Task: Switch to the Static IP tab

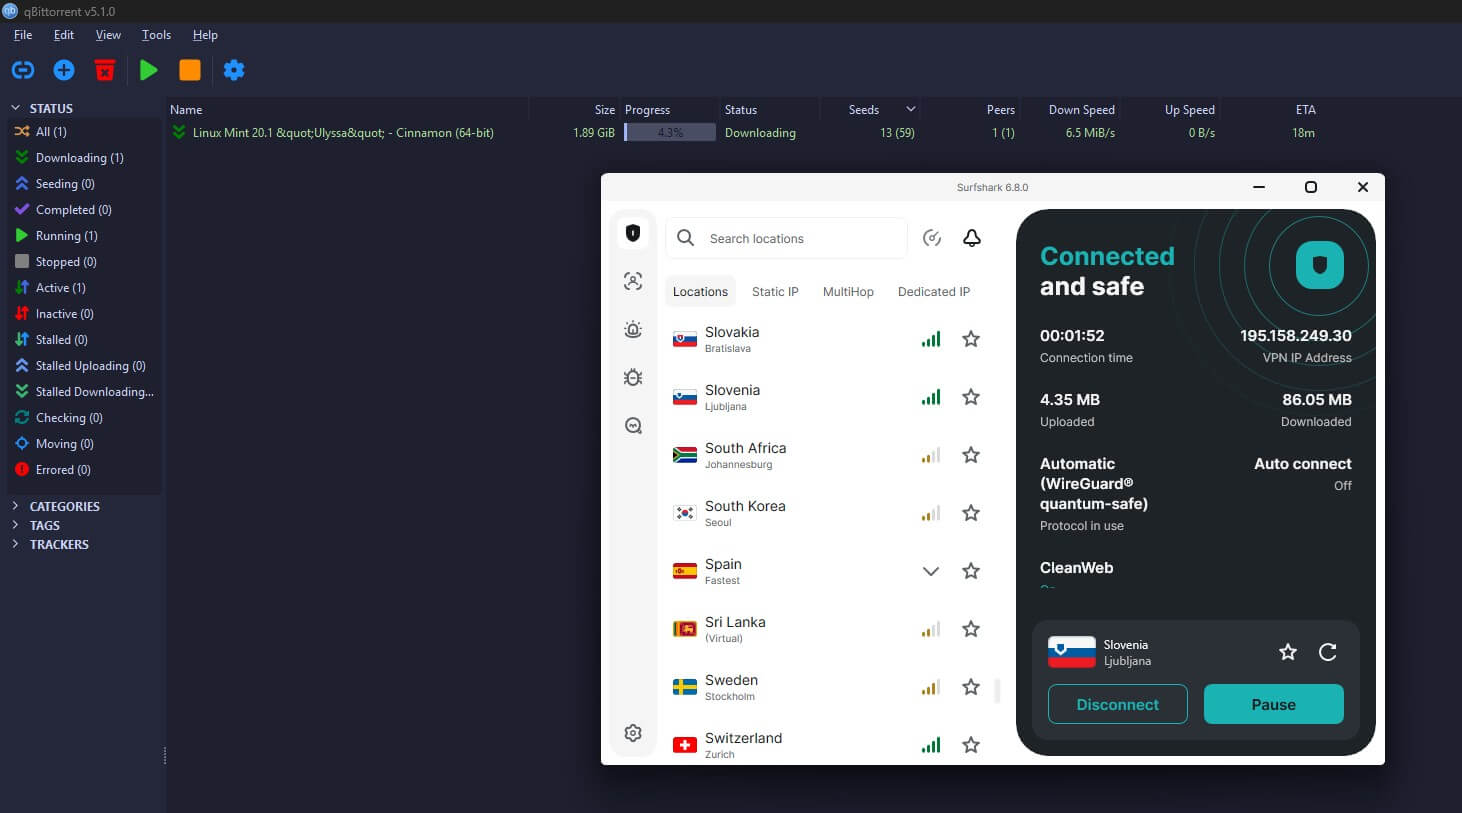Action: (x=775, y=292)
